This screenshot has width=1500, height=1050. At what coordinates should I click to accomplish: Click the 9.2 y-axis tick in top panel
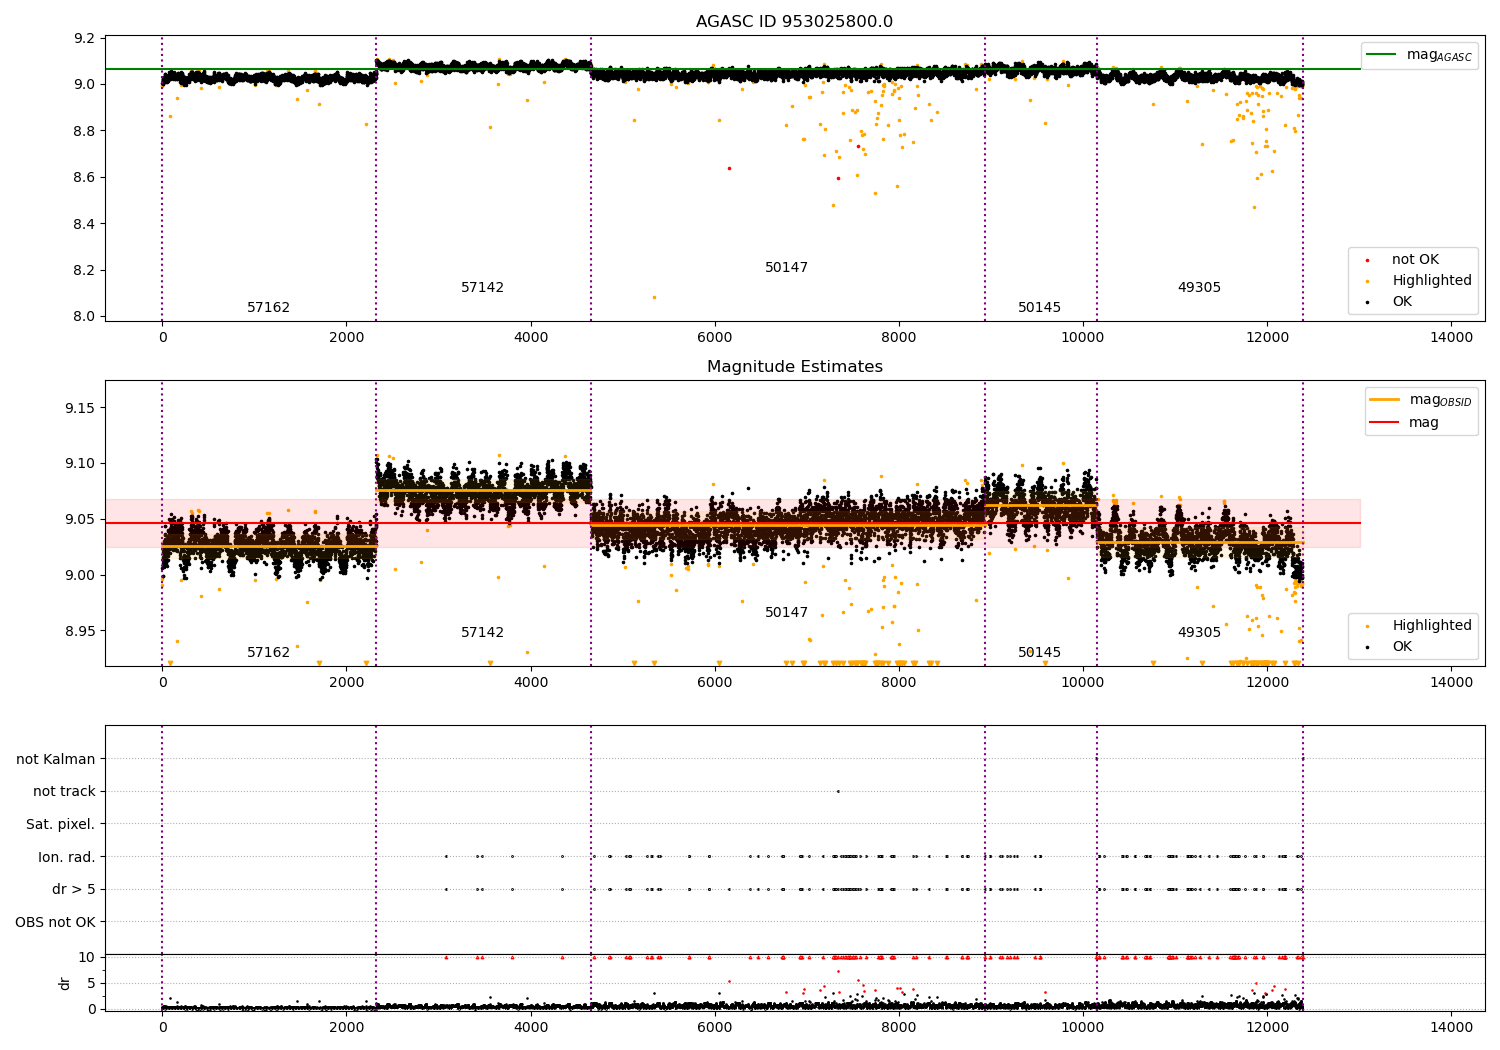point(85,39)
